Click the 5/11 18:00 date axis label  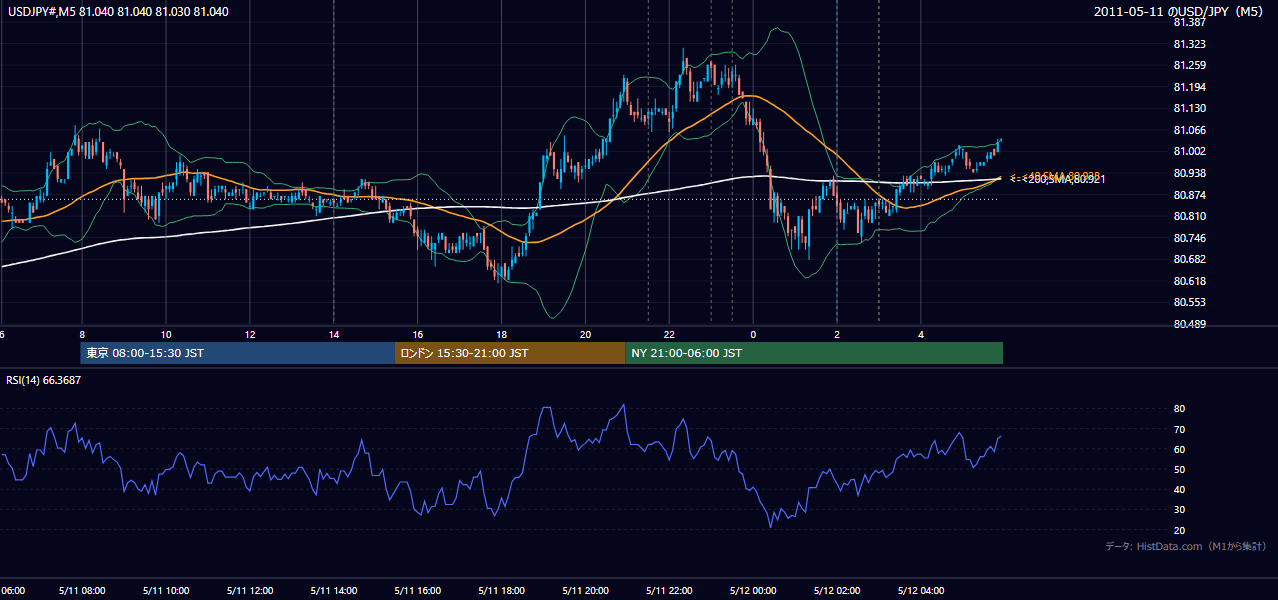pos(502,591)
